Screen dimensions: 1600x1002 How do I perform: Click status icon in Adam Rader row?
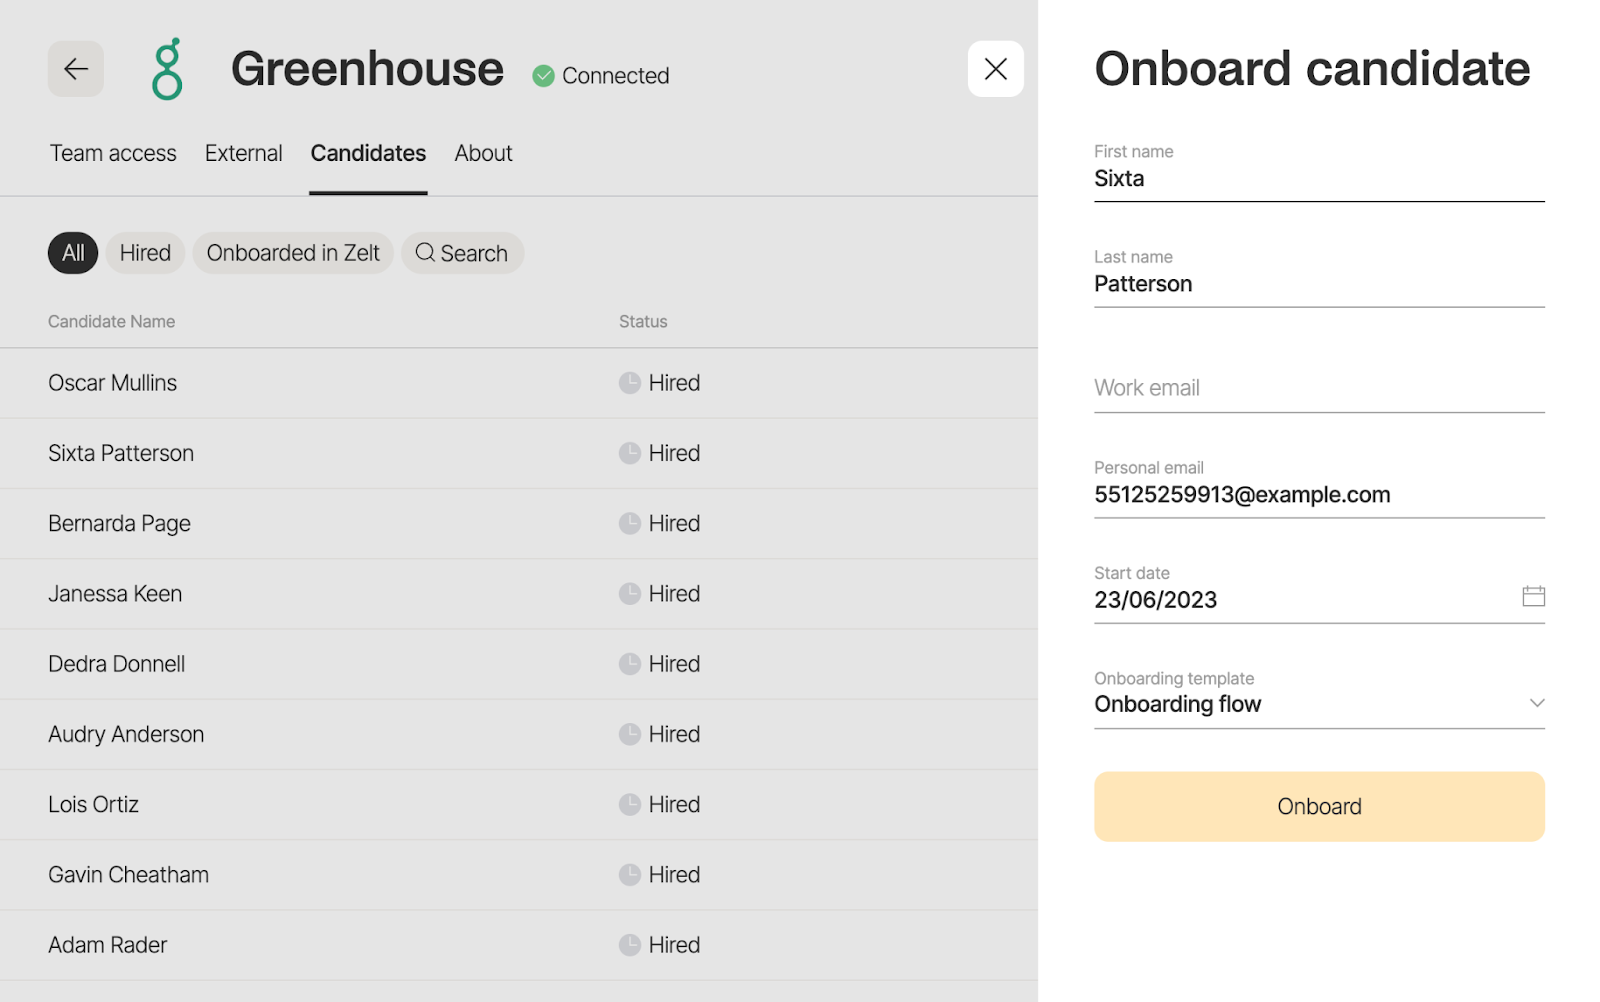pos(629,945)
